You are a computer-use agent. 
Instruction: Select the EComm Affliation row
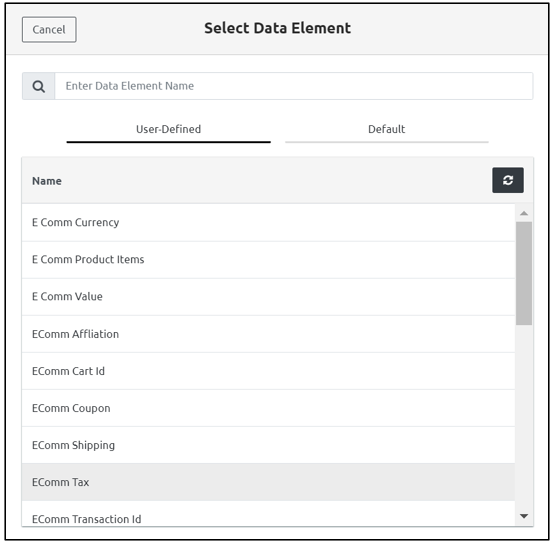pos(268,334)
